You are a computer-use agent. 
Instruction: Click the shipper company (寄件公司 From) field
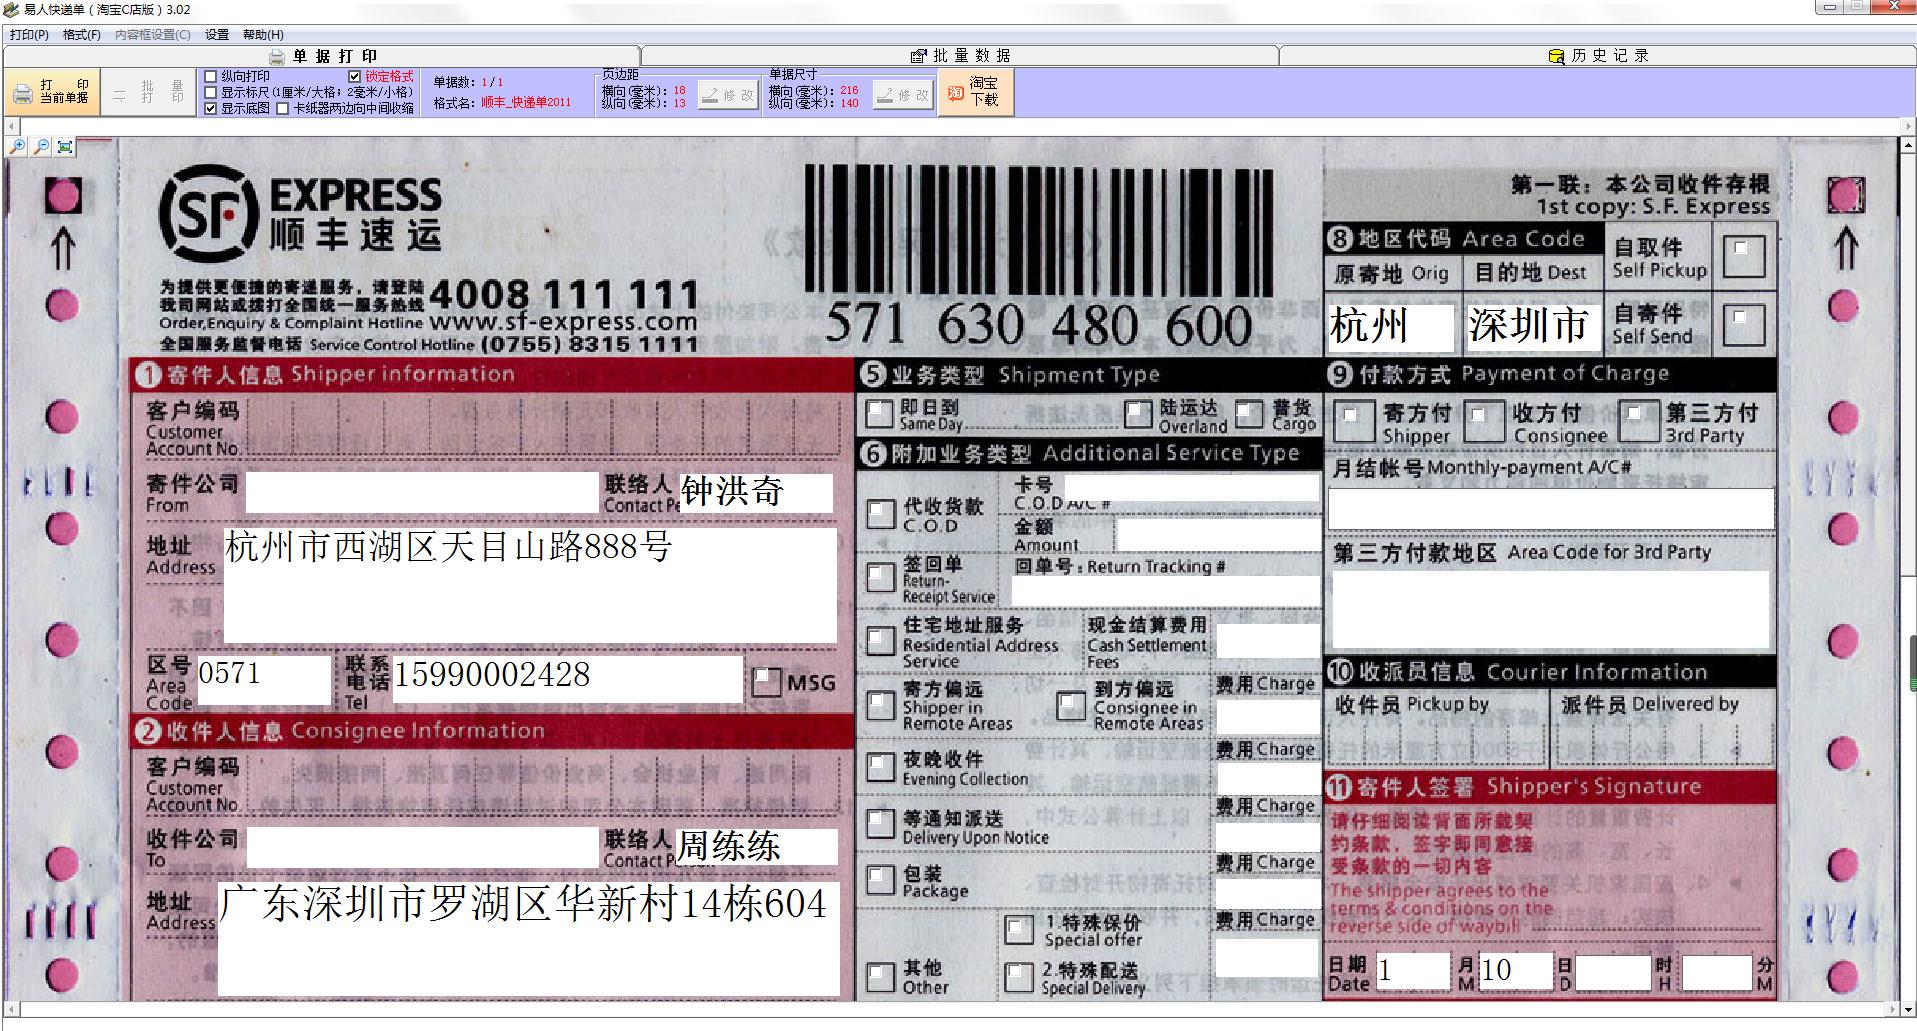click(x=422, y=493)
